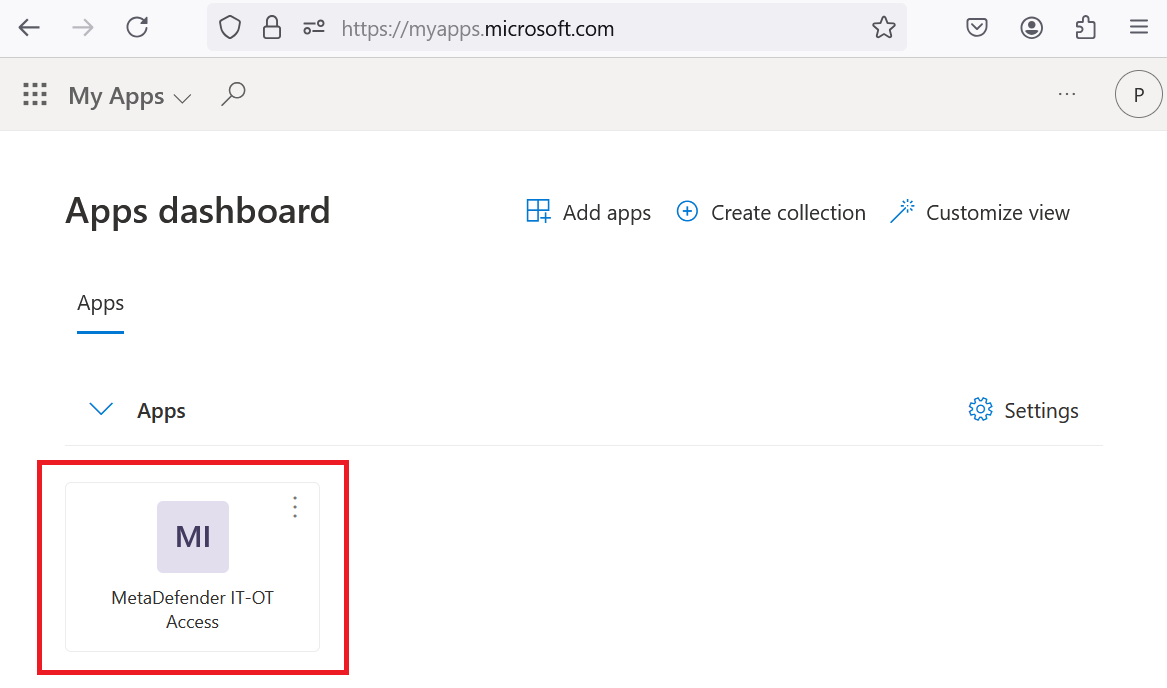Open the header ellipsis more options
The image size is (1167, 688).
[x=1067, y=95]
